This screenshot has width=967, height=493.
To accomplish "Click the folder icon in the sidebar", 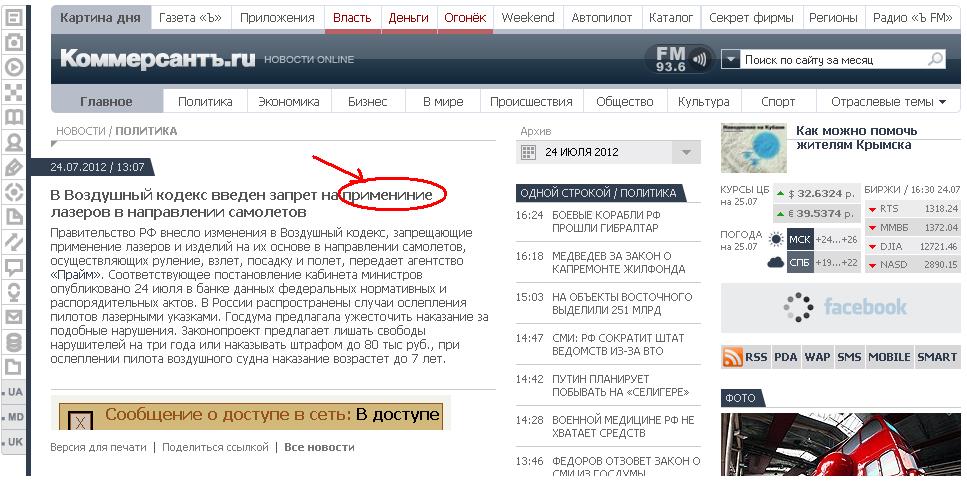I will [x=14, y=368].
